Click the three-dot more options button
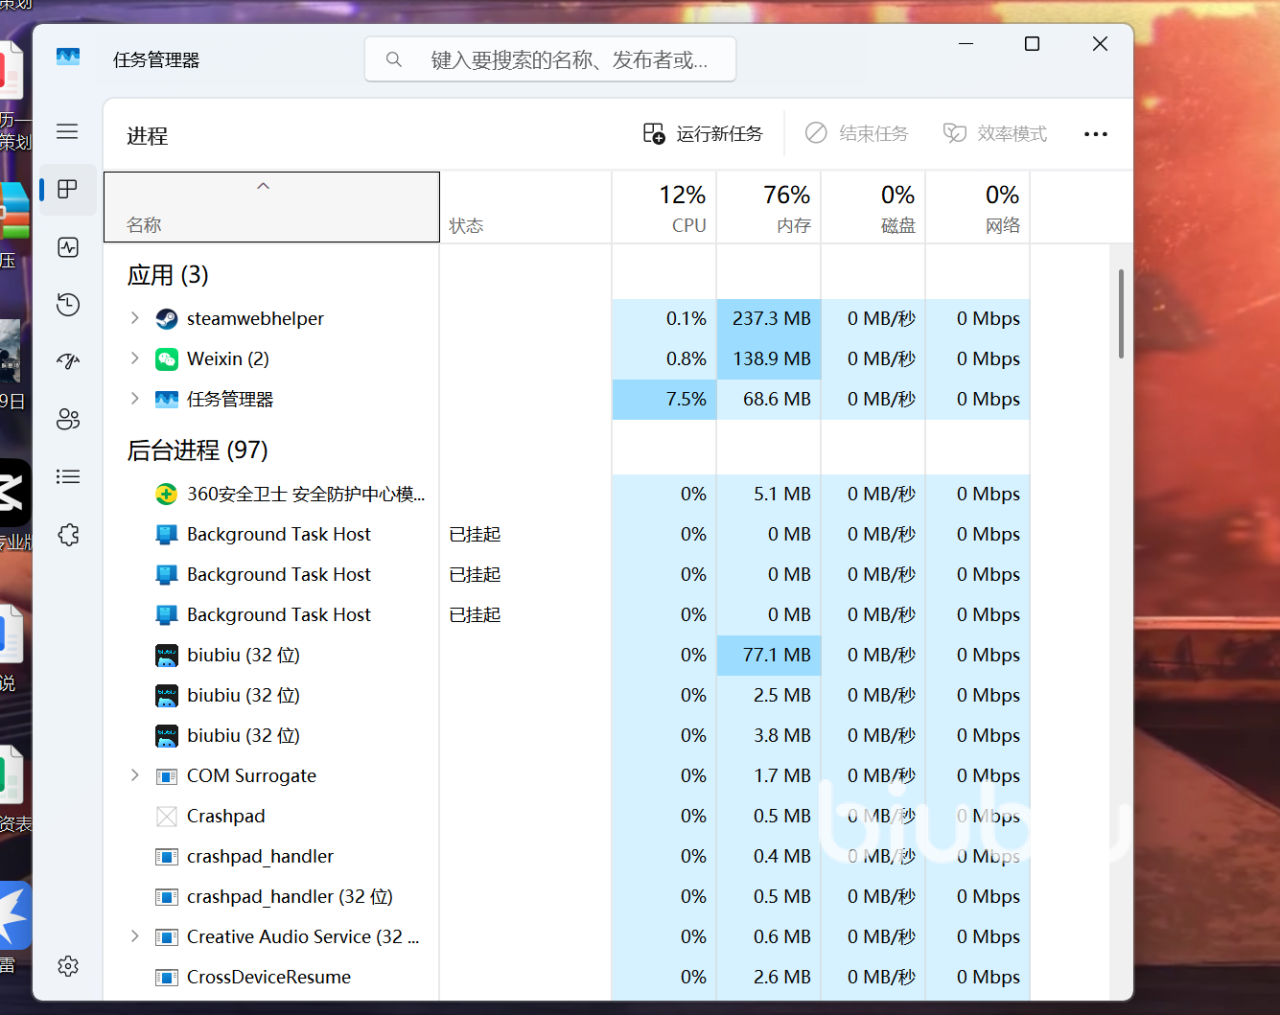This screenshot has height=1015, width=1280. pos(1095,134)
